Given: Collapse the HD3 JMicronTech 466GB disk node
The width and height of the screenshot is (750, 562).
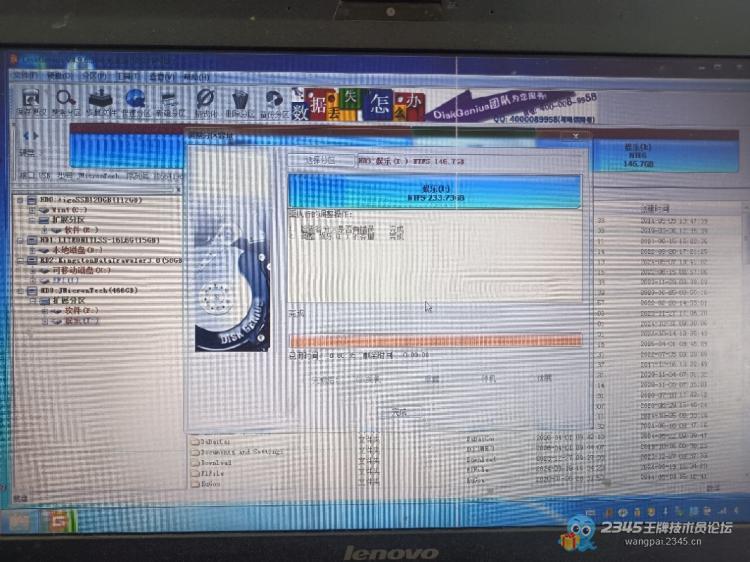Looking at the screenshot, I should click(x=21, y=291).
